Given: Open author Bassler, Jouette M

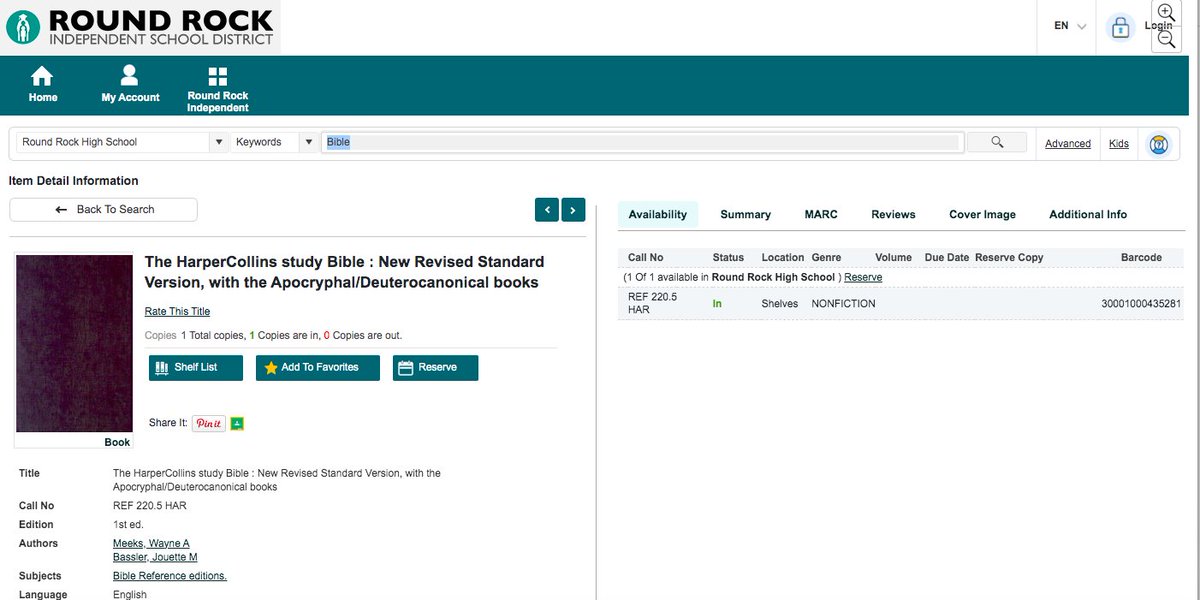Looking at the screenshot, I should click(x=155, y=557).
